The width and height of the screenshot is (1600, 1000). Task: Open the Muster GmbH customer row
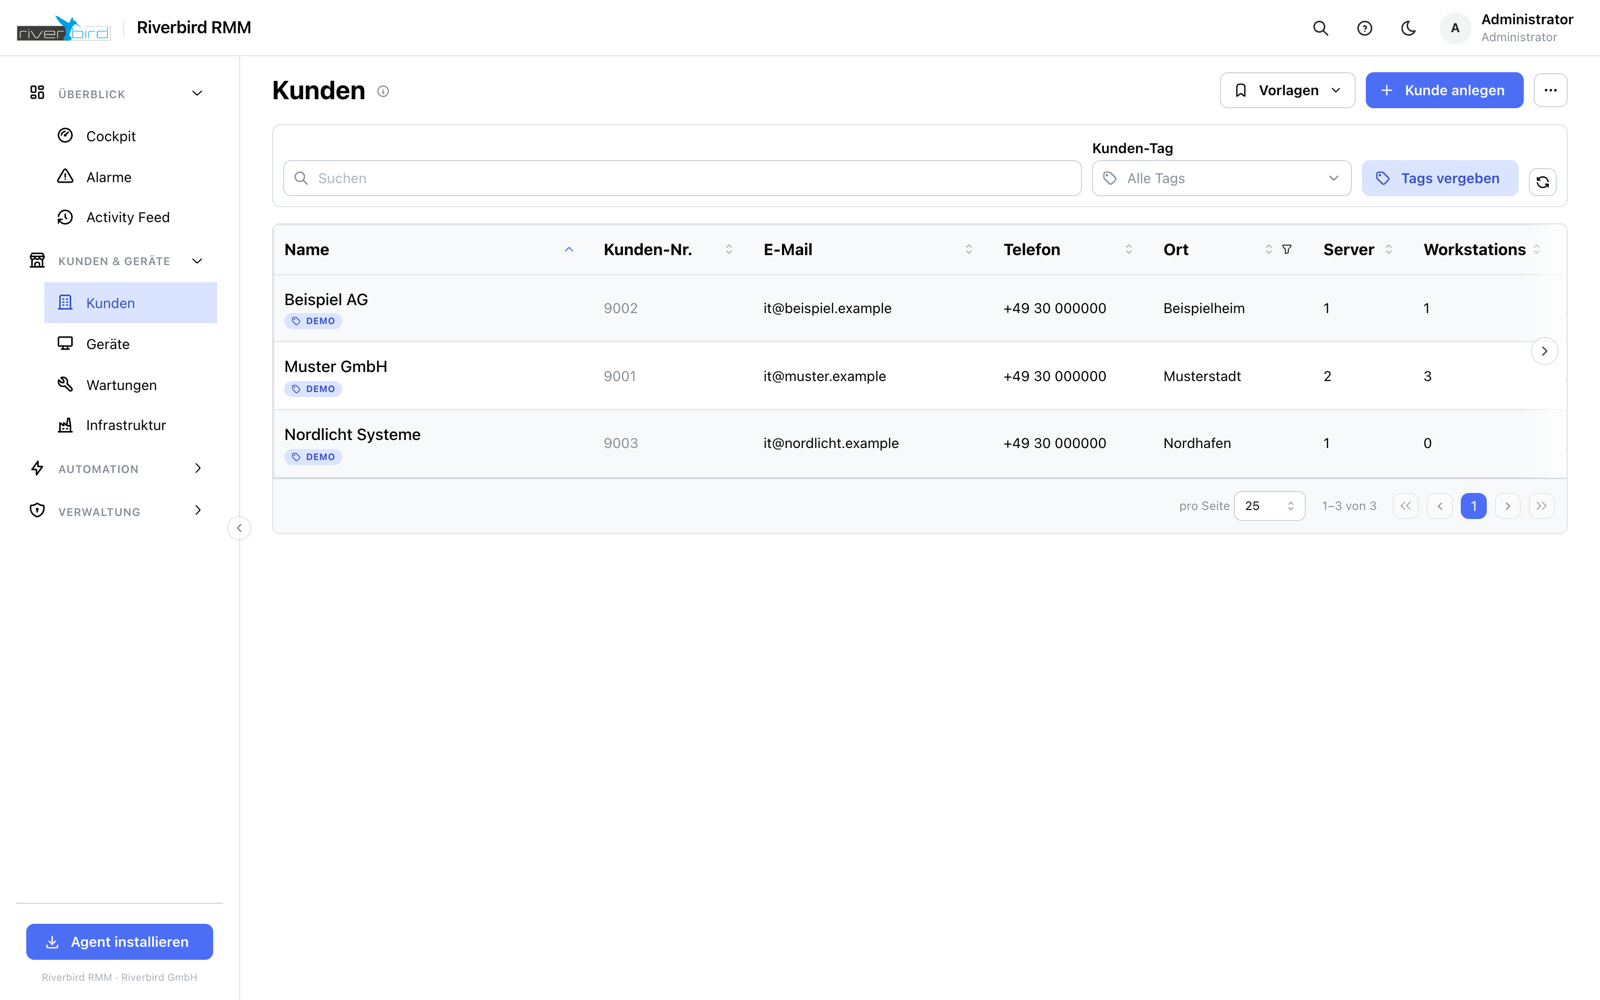[919, 376]
